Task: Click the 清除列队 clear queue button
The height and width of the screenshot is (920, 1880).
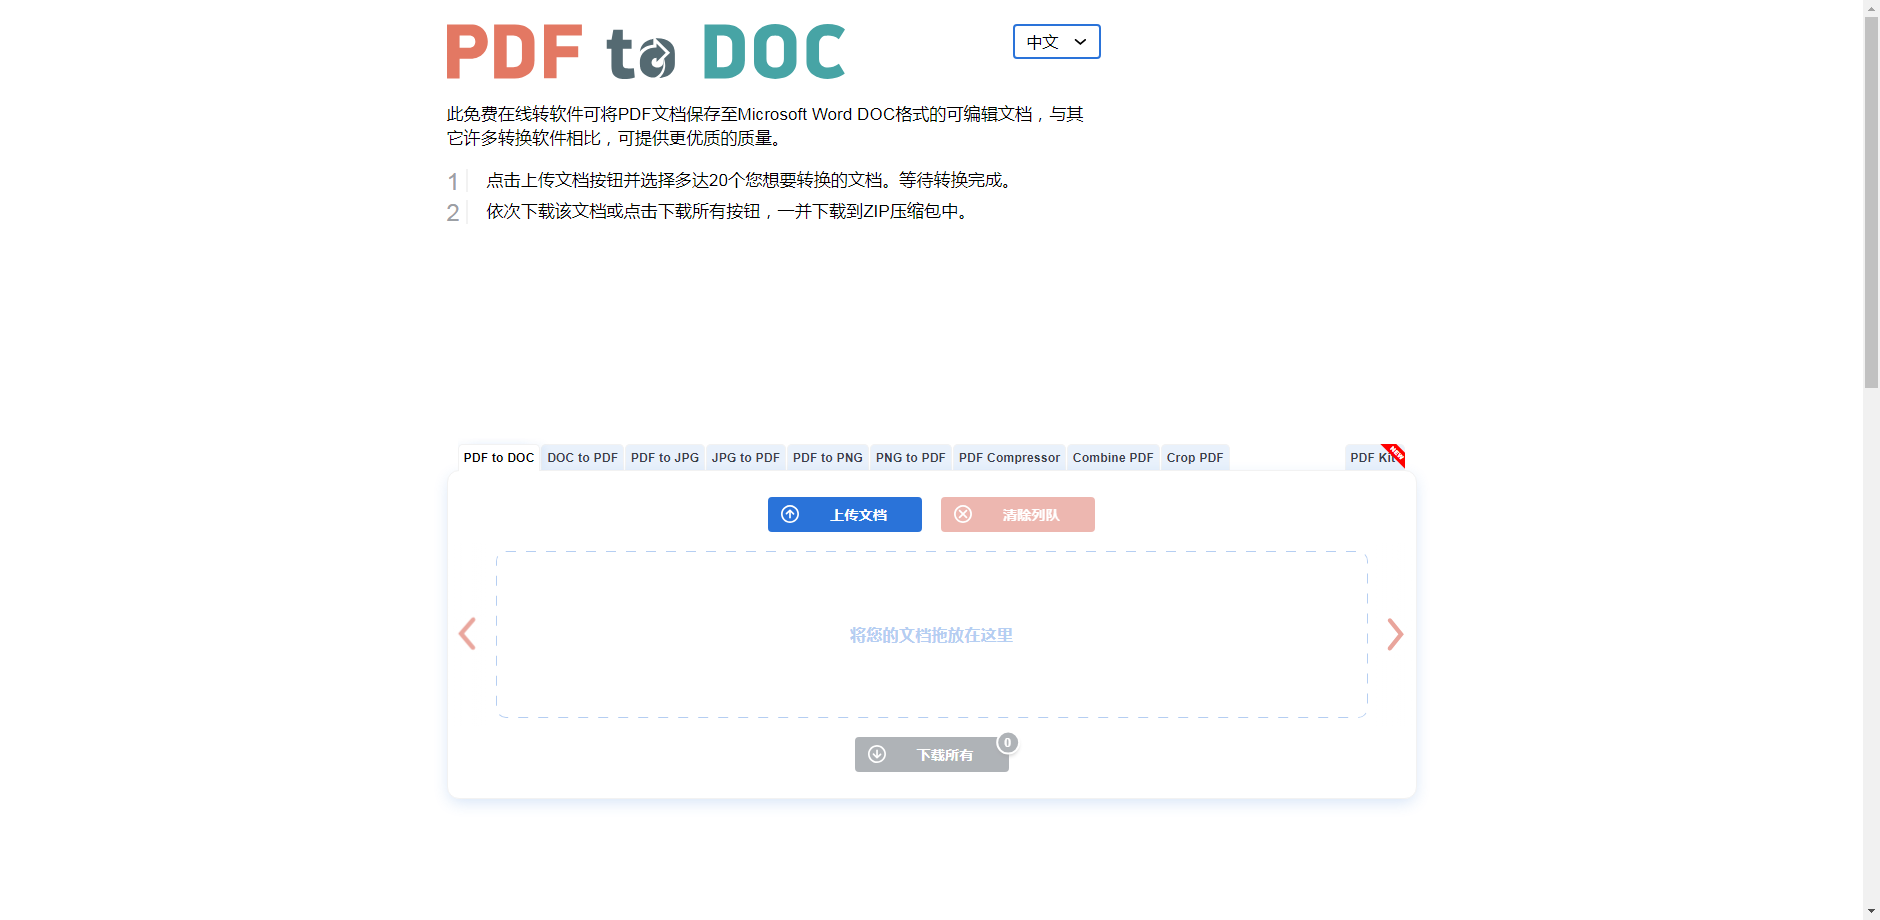Action: click(x=1018, y=515)
